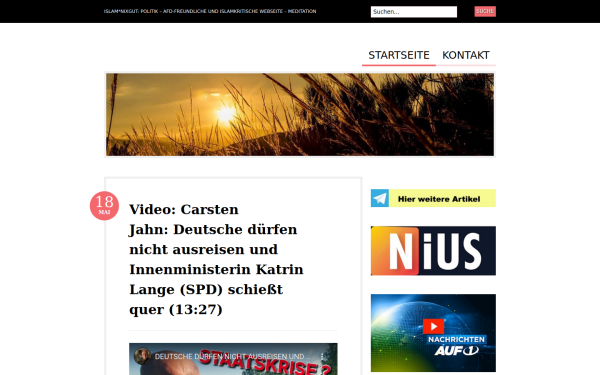The width and height of the screenshot is (600, 375).
Task: Click the Suchen search input field
Action: [414, 12]
